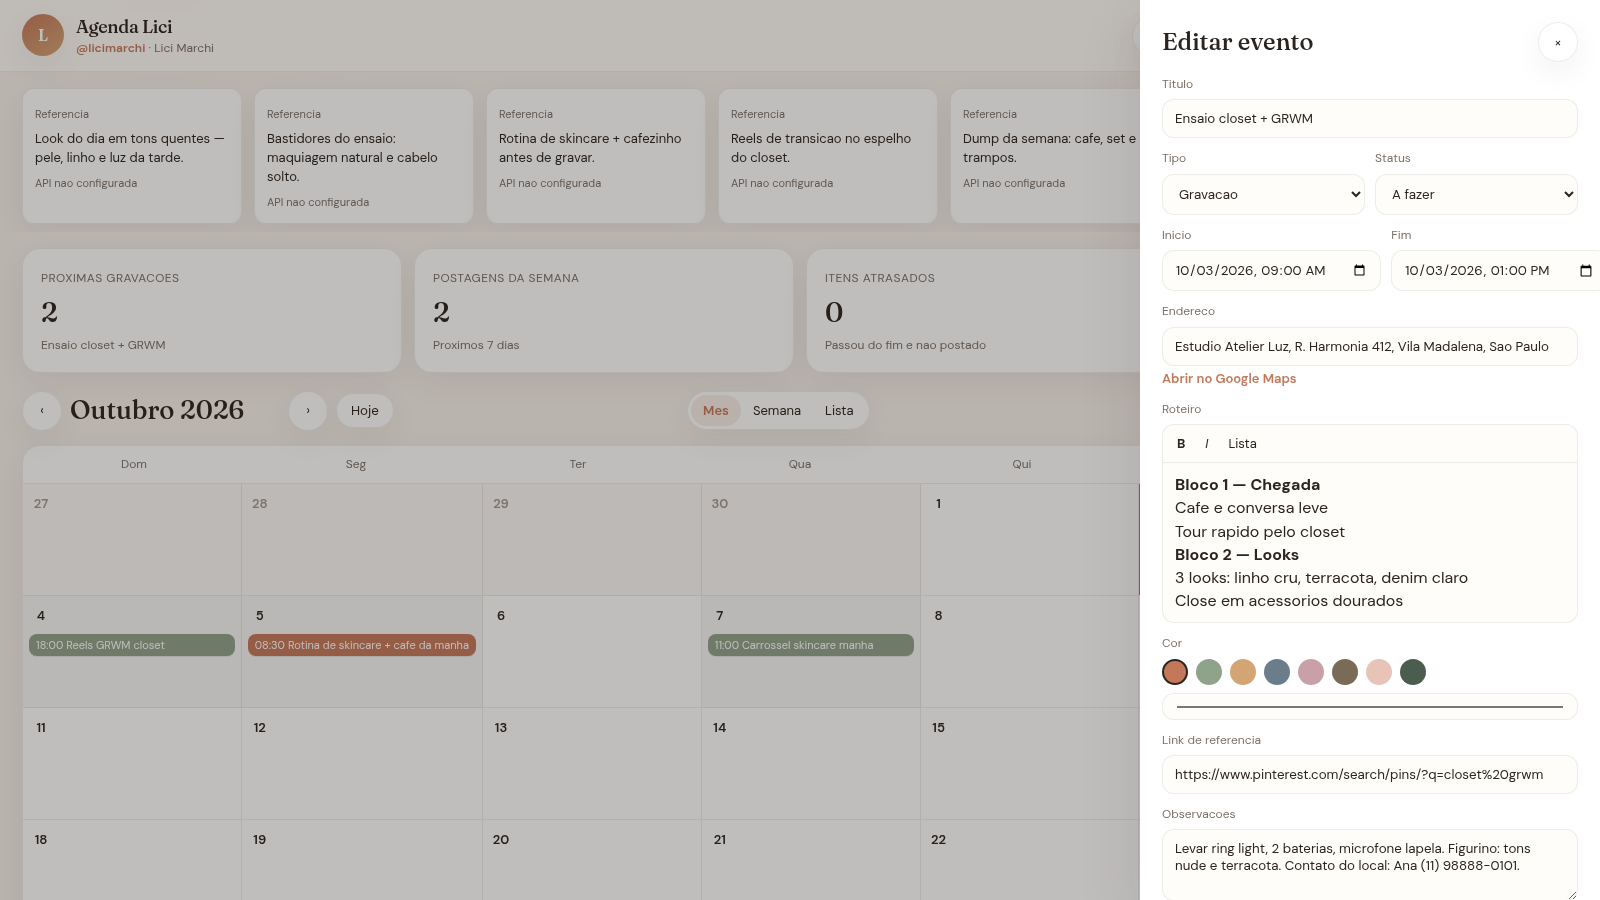
Task: Select the dark green color swatch
Action: tap(1413, 672)
